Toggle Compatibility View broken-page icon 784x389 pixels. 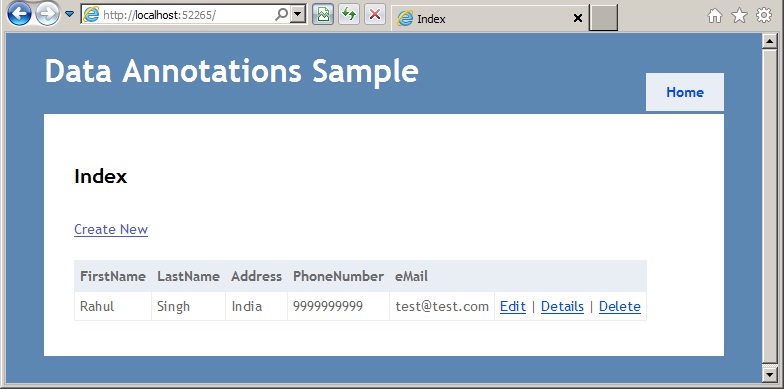[x=323, y=14]
